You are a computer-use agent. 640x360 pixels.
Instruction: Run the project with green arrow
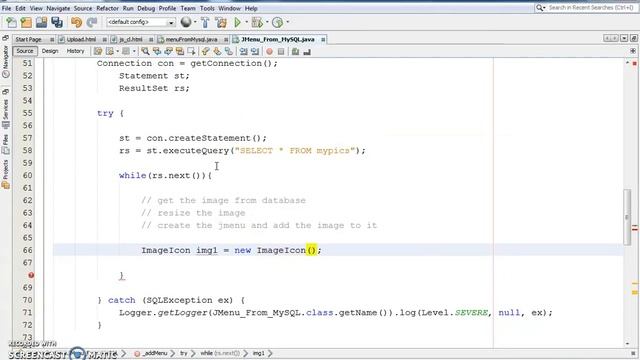[x=237, y=22]
